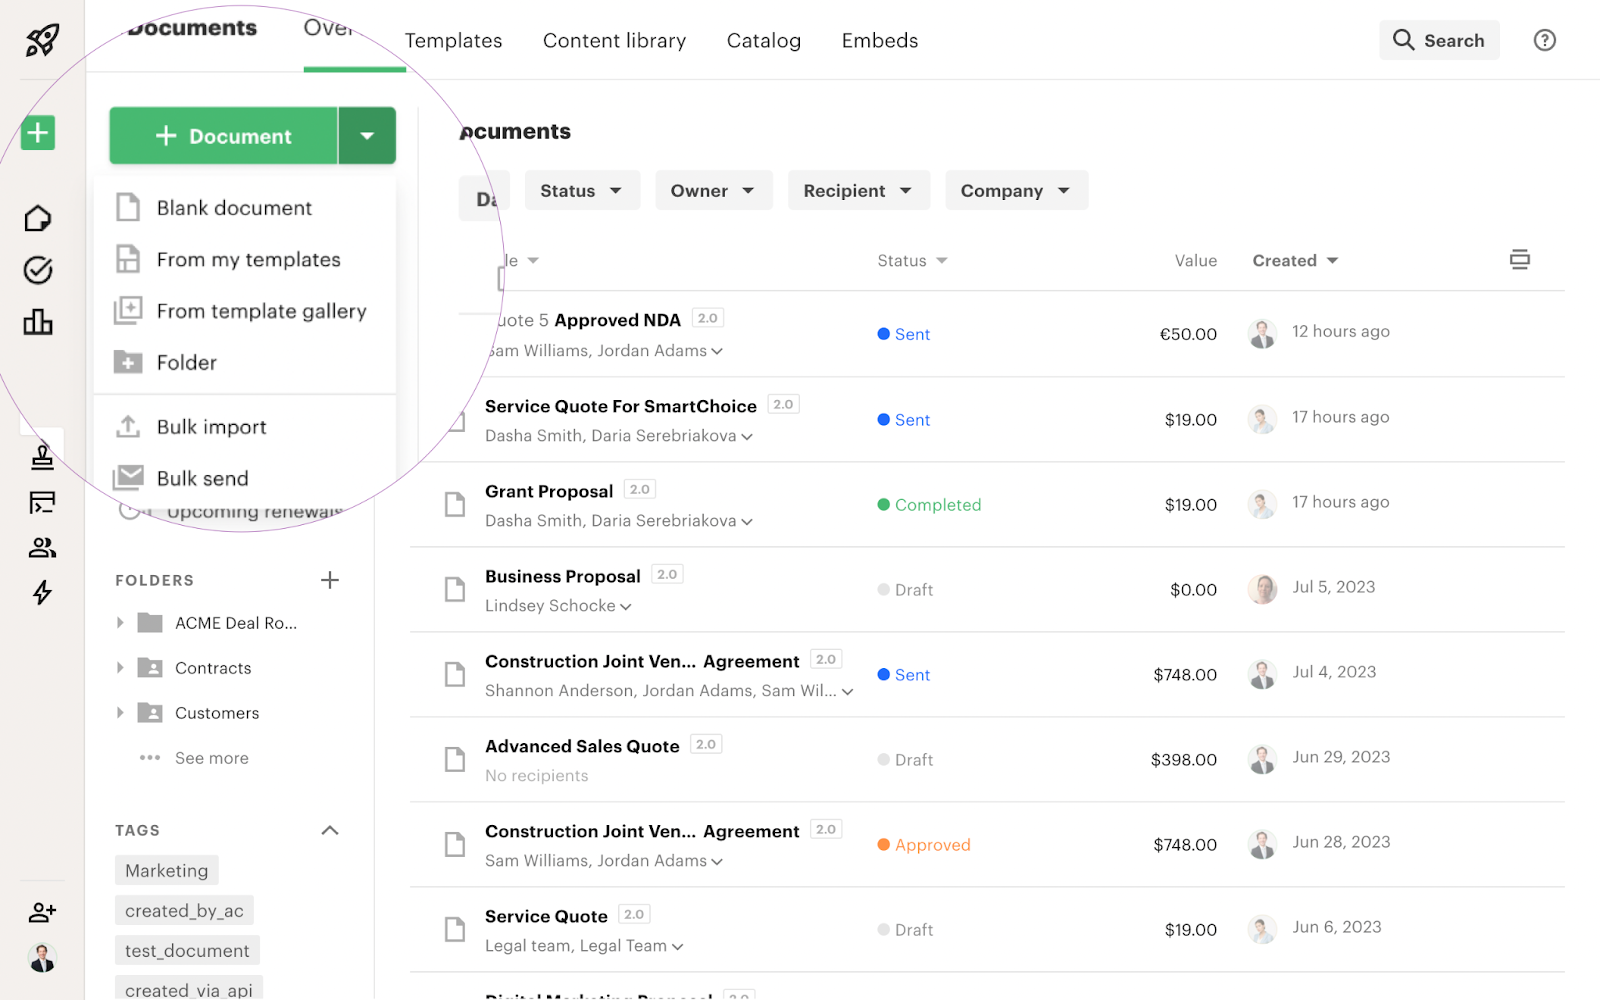Click the invite user icon
The image size is (1600, 1000).
[x=42, y=912]
